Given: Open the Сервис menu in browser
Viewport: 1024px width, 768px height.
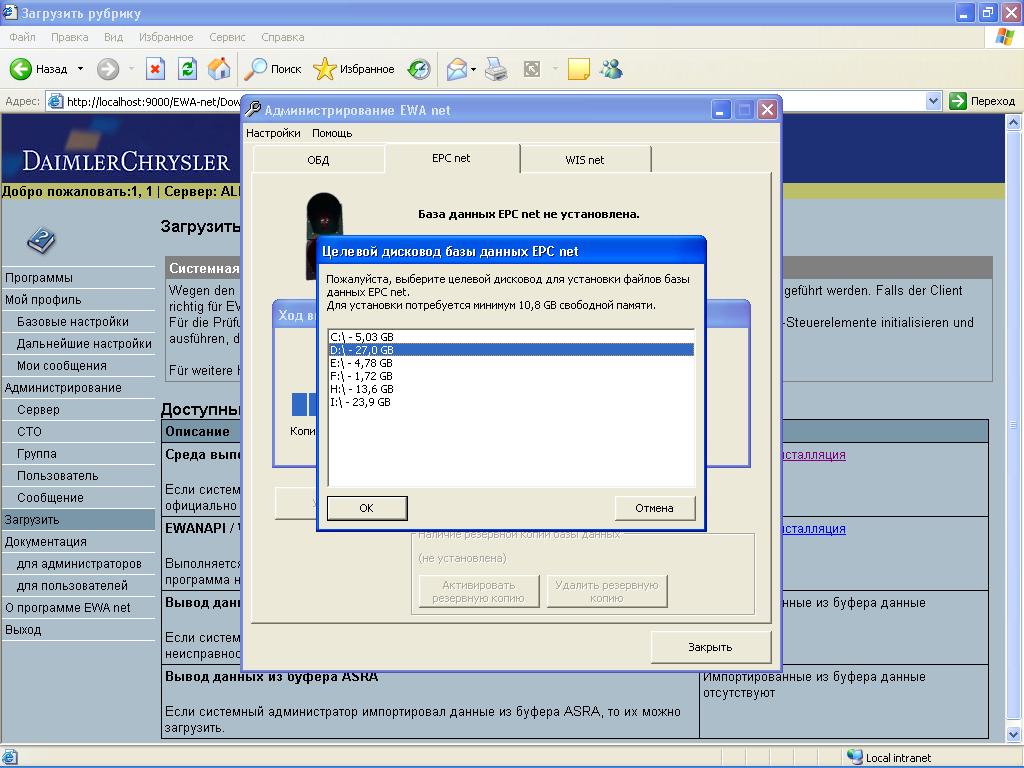Looking at the screenshot, I should tap(227, 37).
